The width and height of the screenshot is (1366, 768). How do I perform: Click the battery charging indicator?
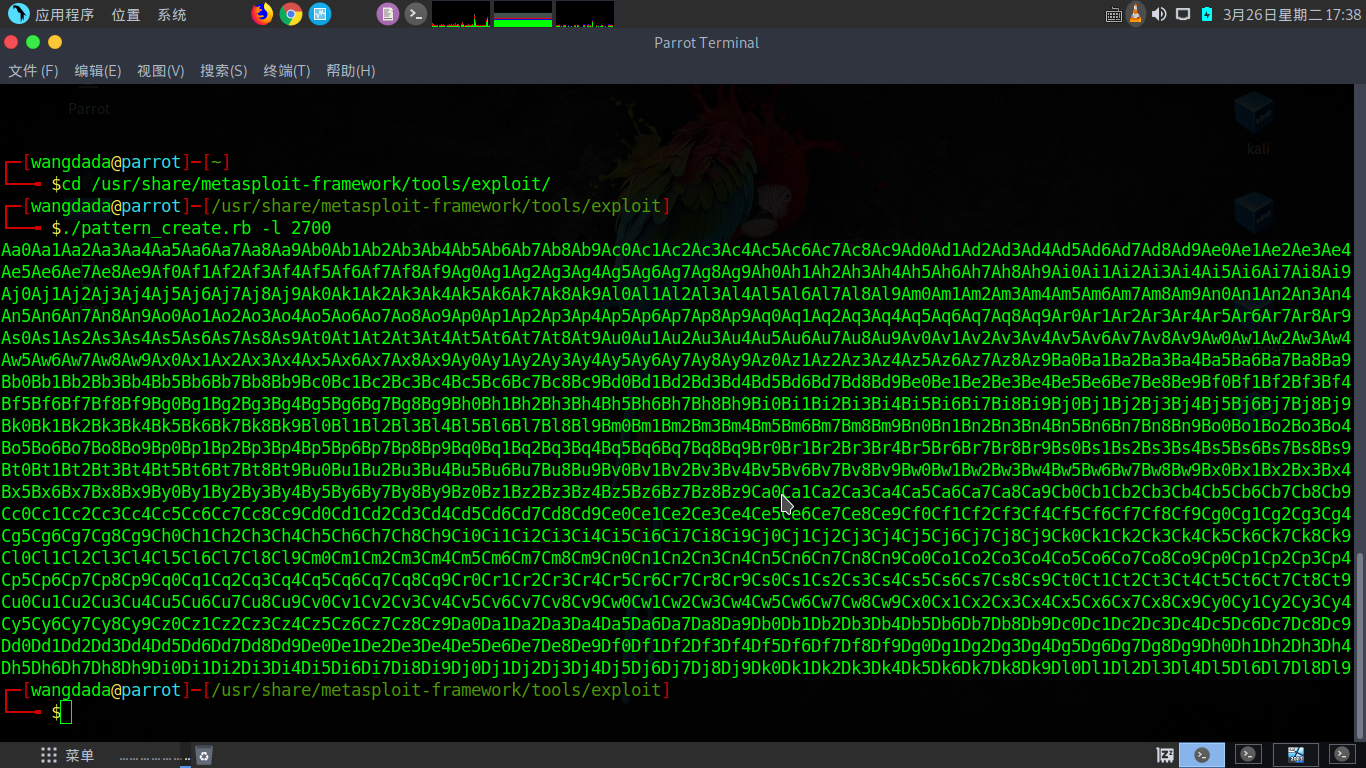[x=1207, y=14]
